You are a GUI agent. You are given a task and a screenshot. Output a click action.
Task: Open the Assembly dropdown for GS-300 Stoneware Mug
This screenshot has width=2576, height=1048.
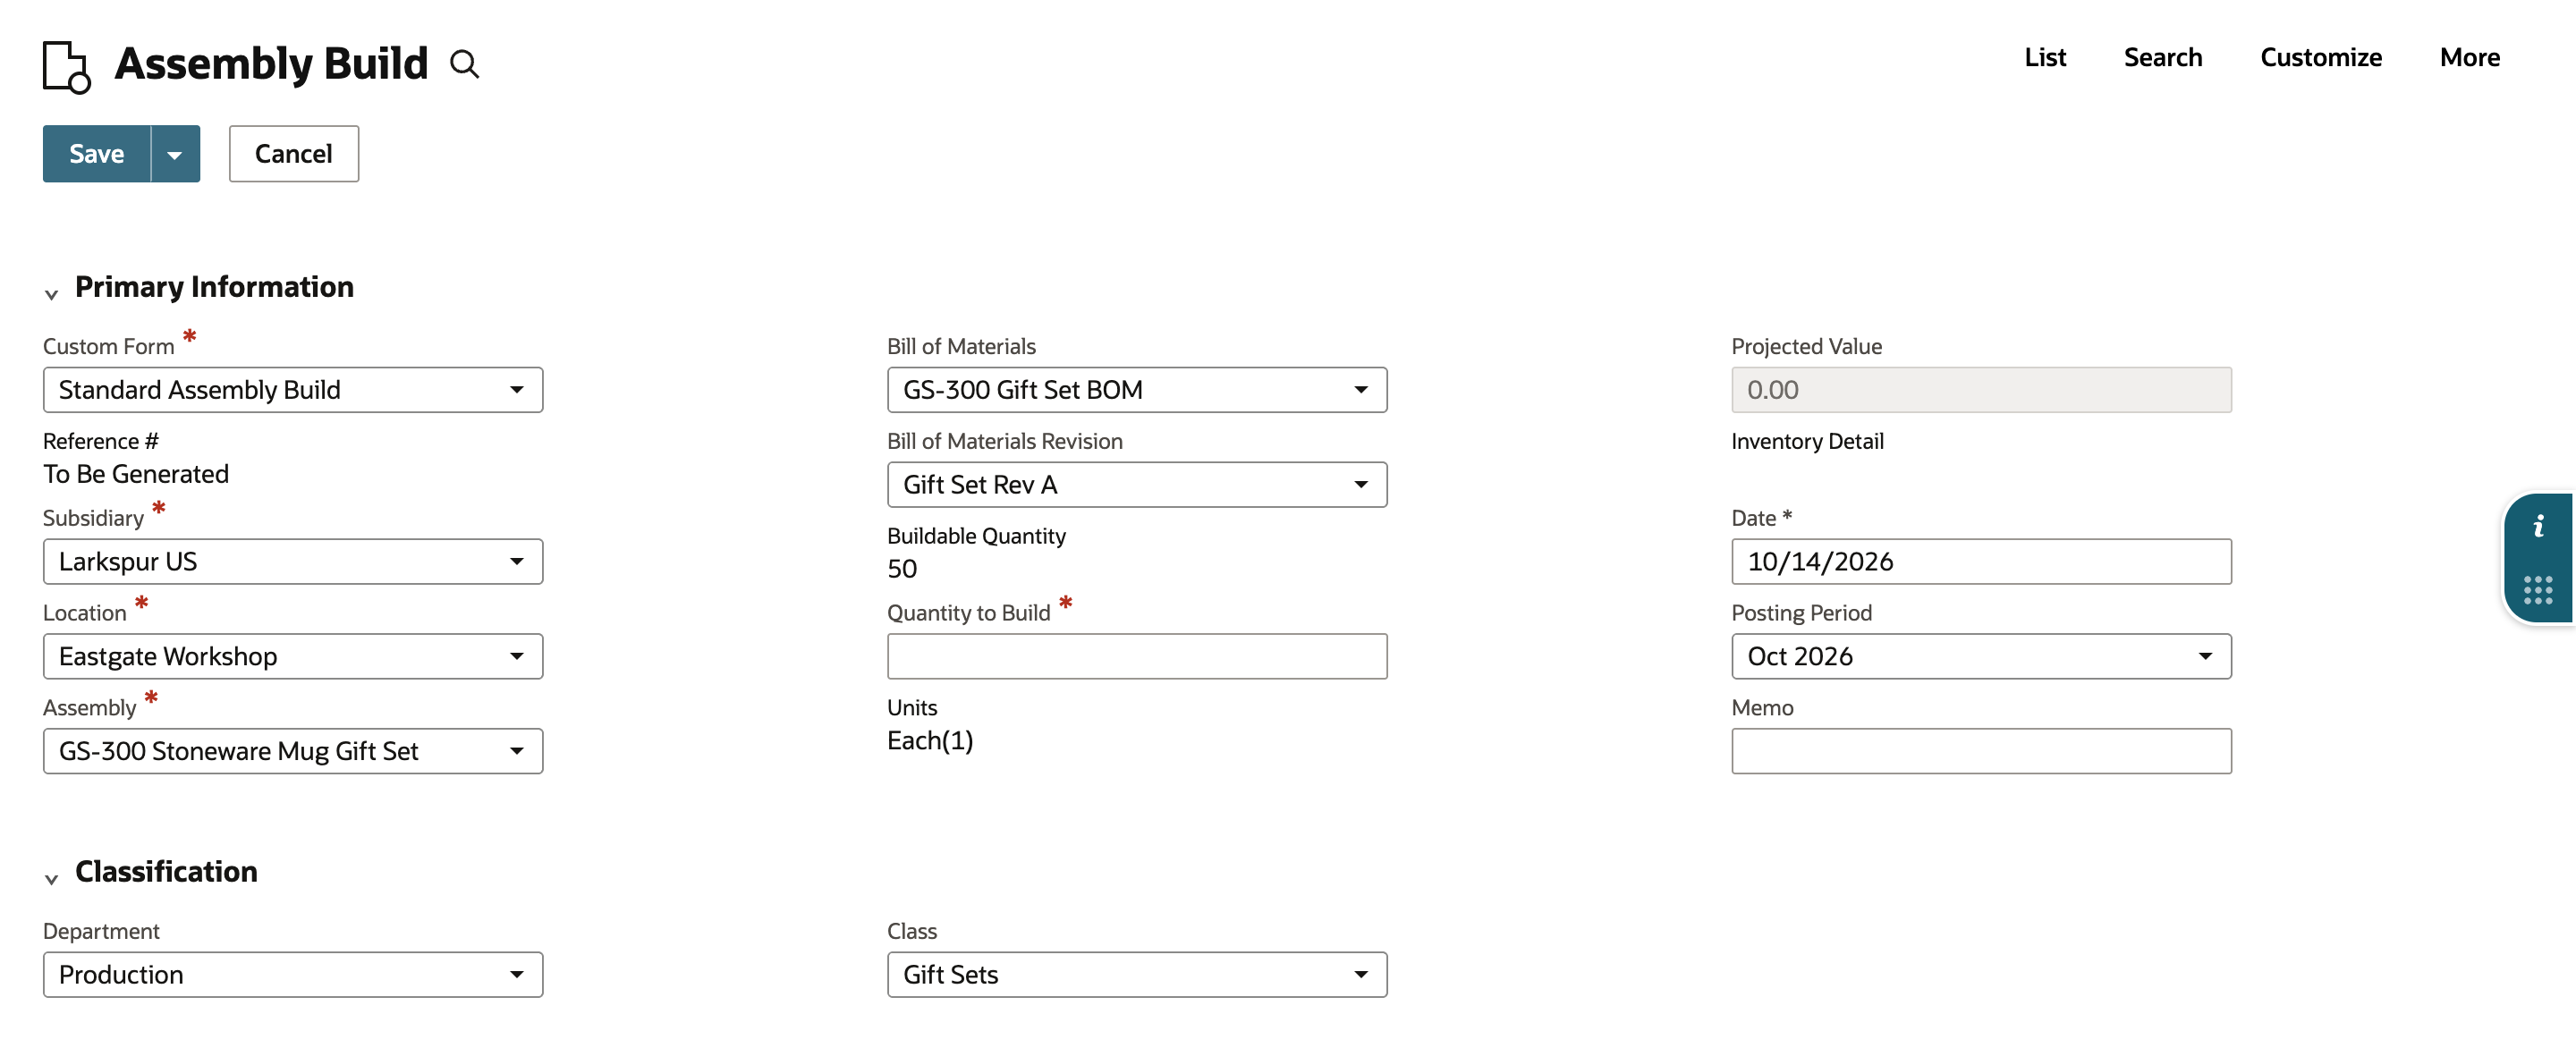click(x=293, y=751)
